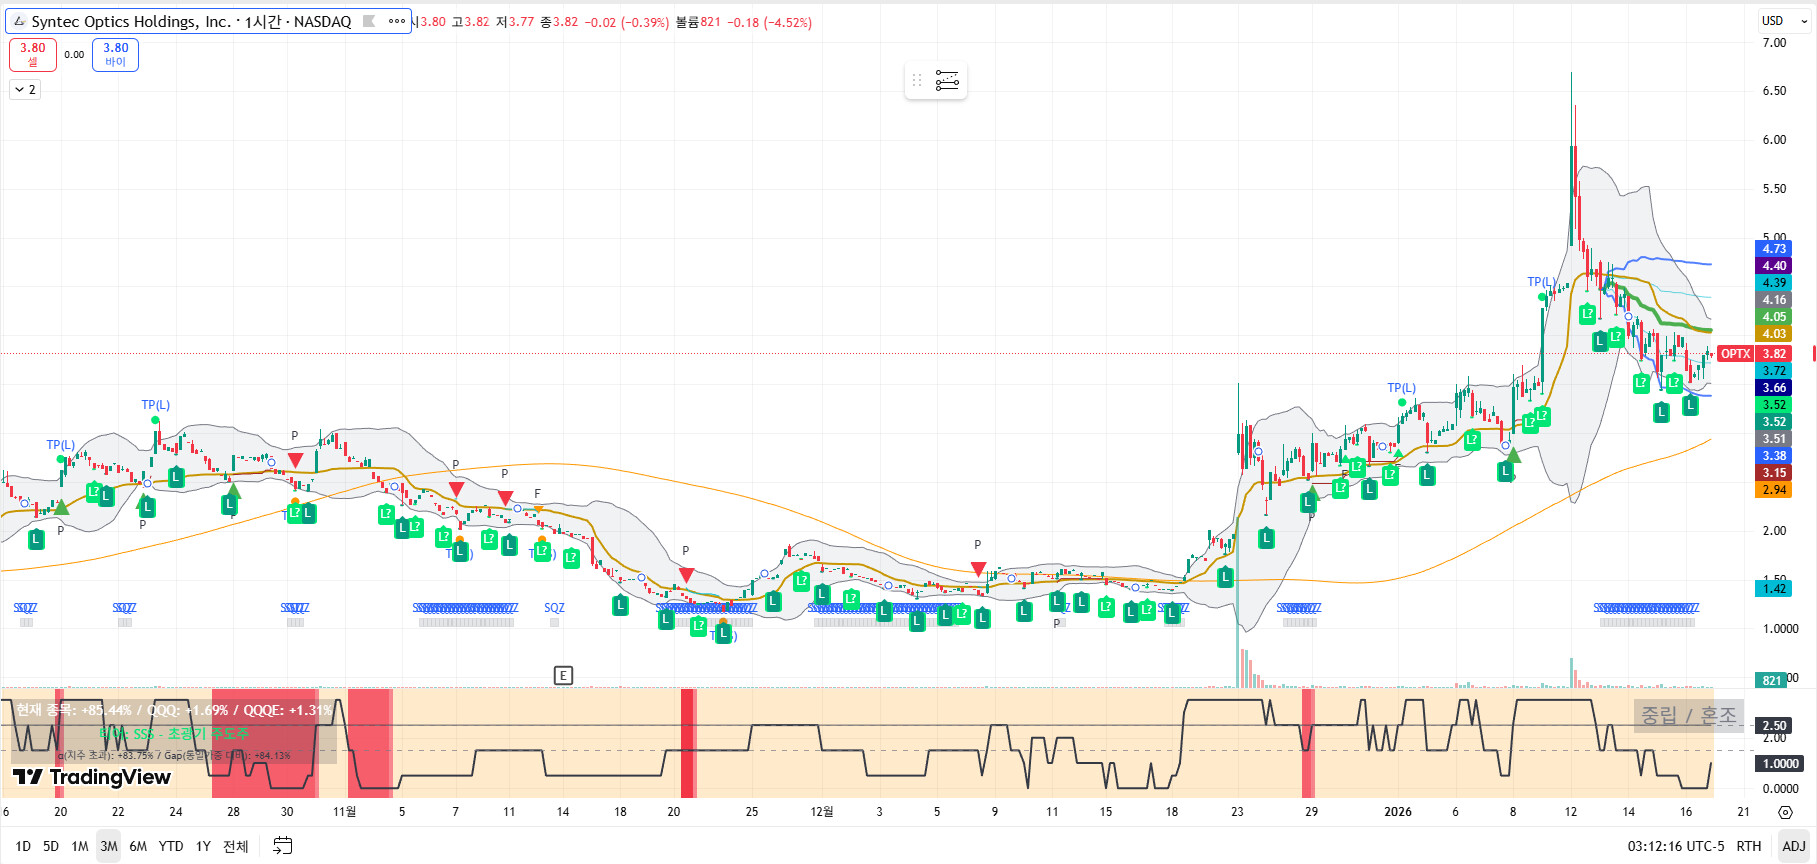Open the three-dot more menu by the symbol title
The image size is (1817, 864).
(397, 21)
